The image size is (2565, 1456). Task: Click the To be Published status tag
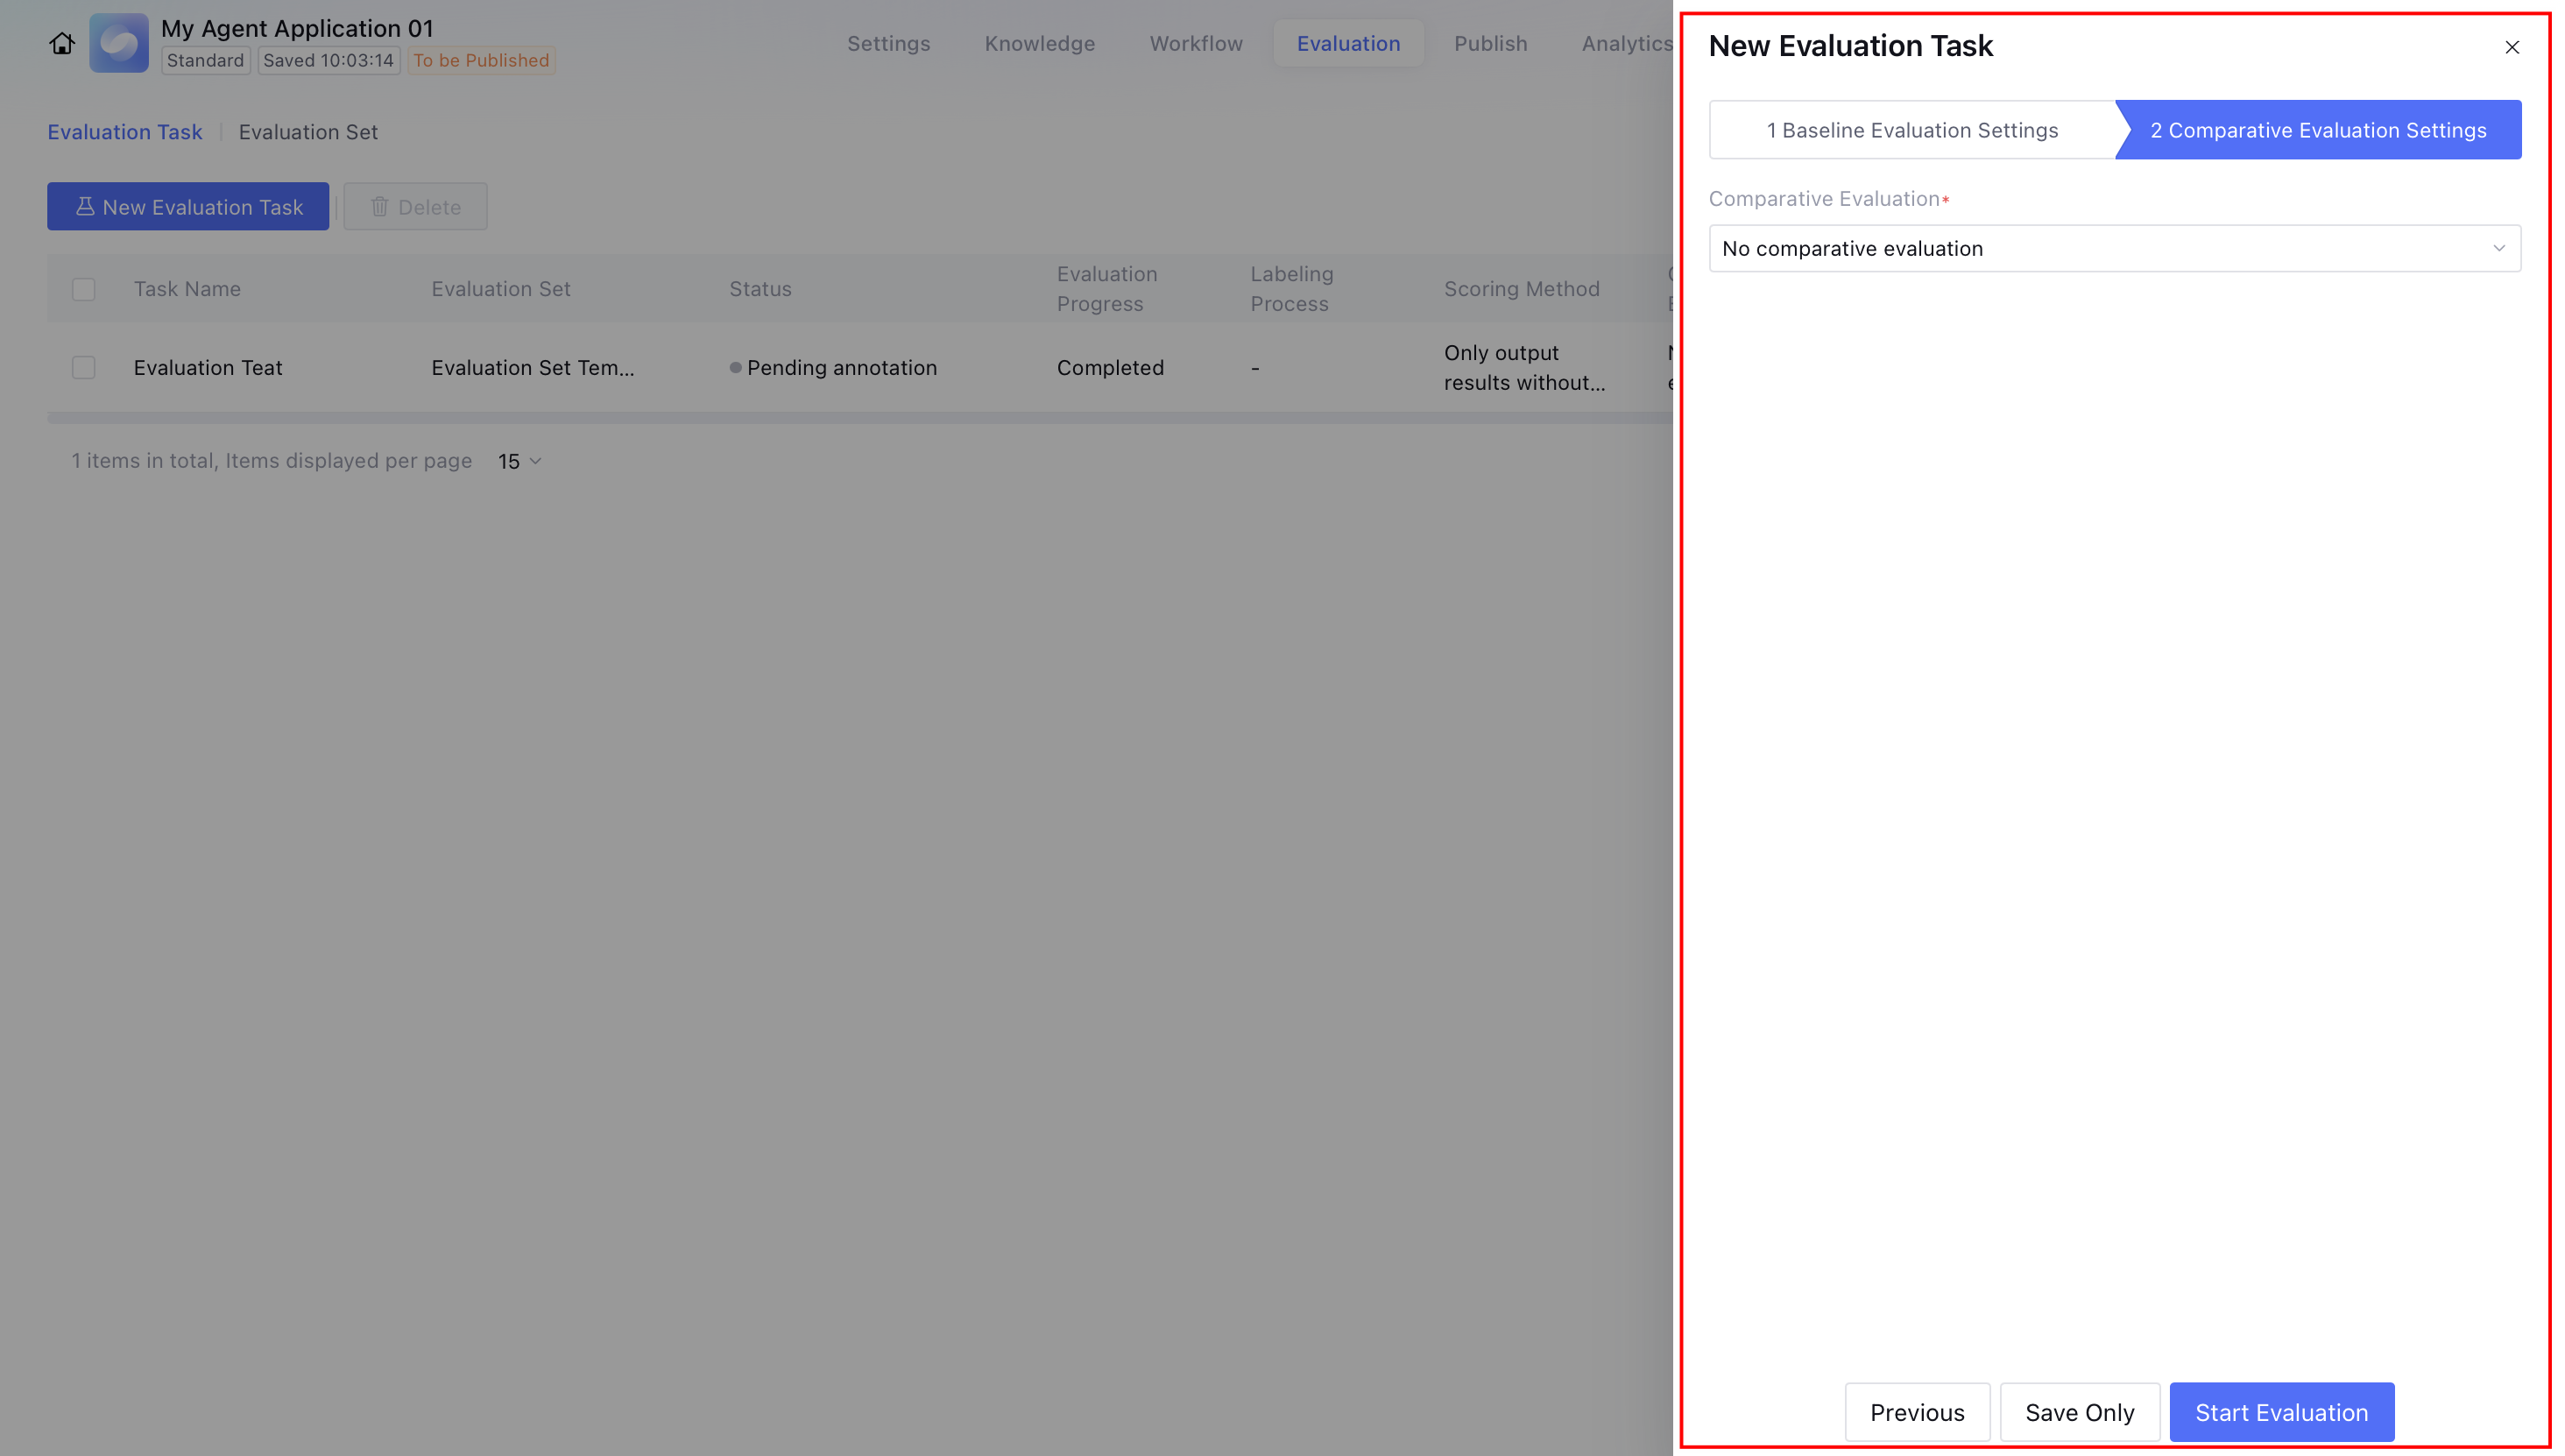point(481,60)
